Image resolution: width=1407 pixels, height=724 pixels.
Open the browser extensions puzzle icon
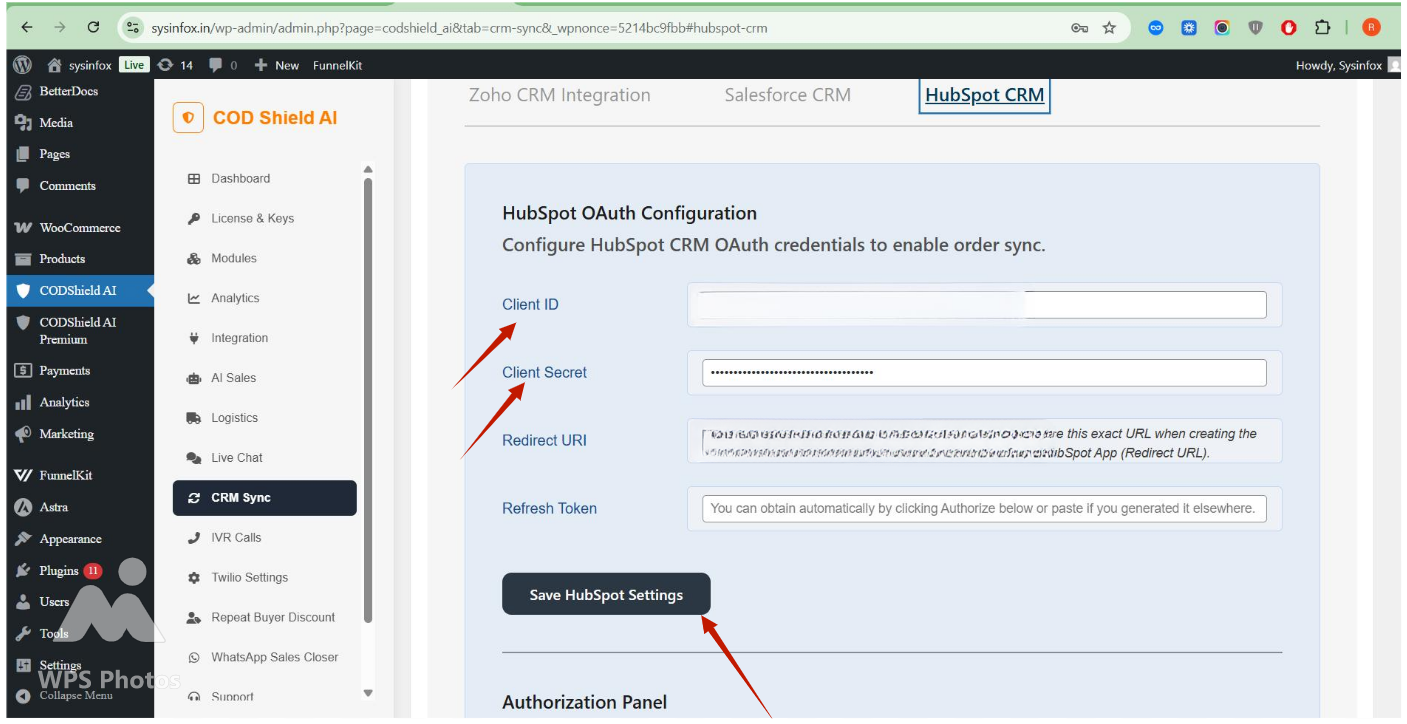click(1322, 28)
